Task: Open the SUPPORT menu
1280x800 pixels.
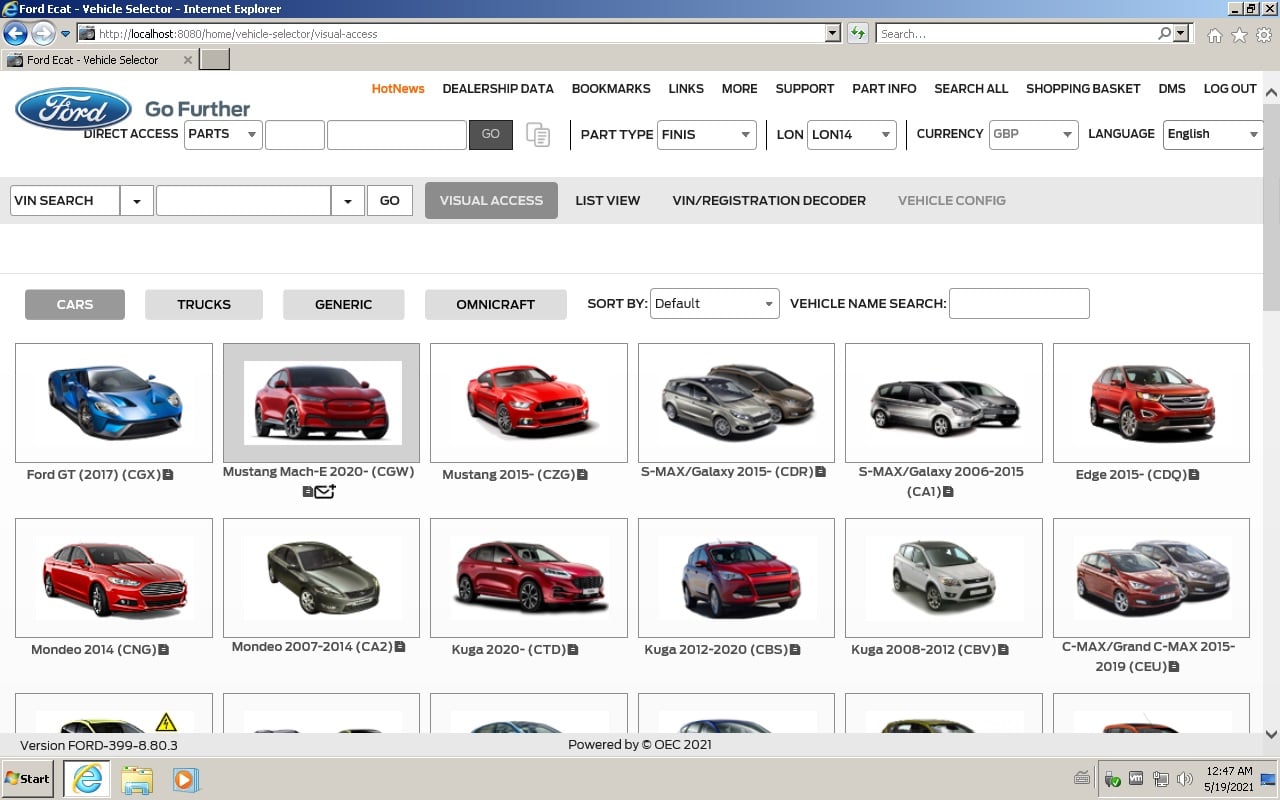Action: (805, 88)
